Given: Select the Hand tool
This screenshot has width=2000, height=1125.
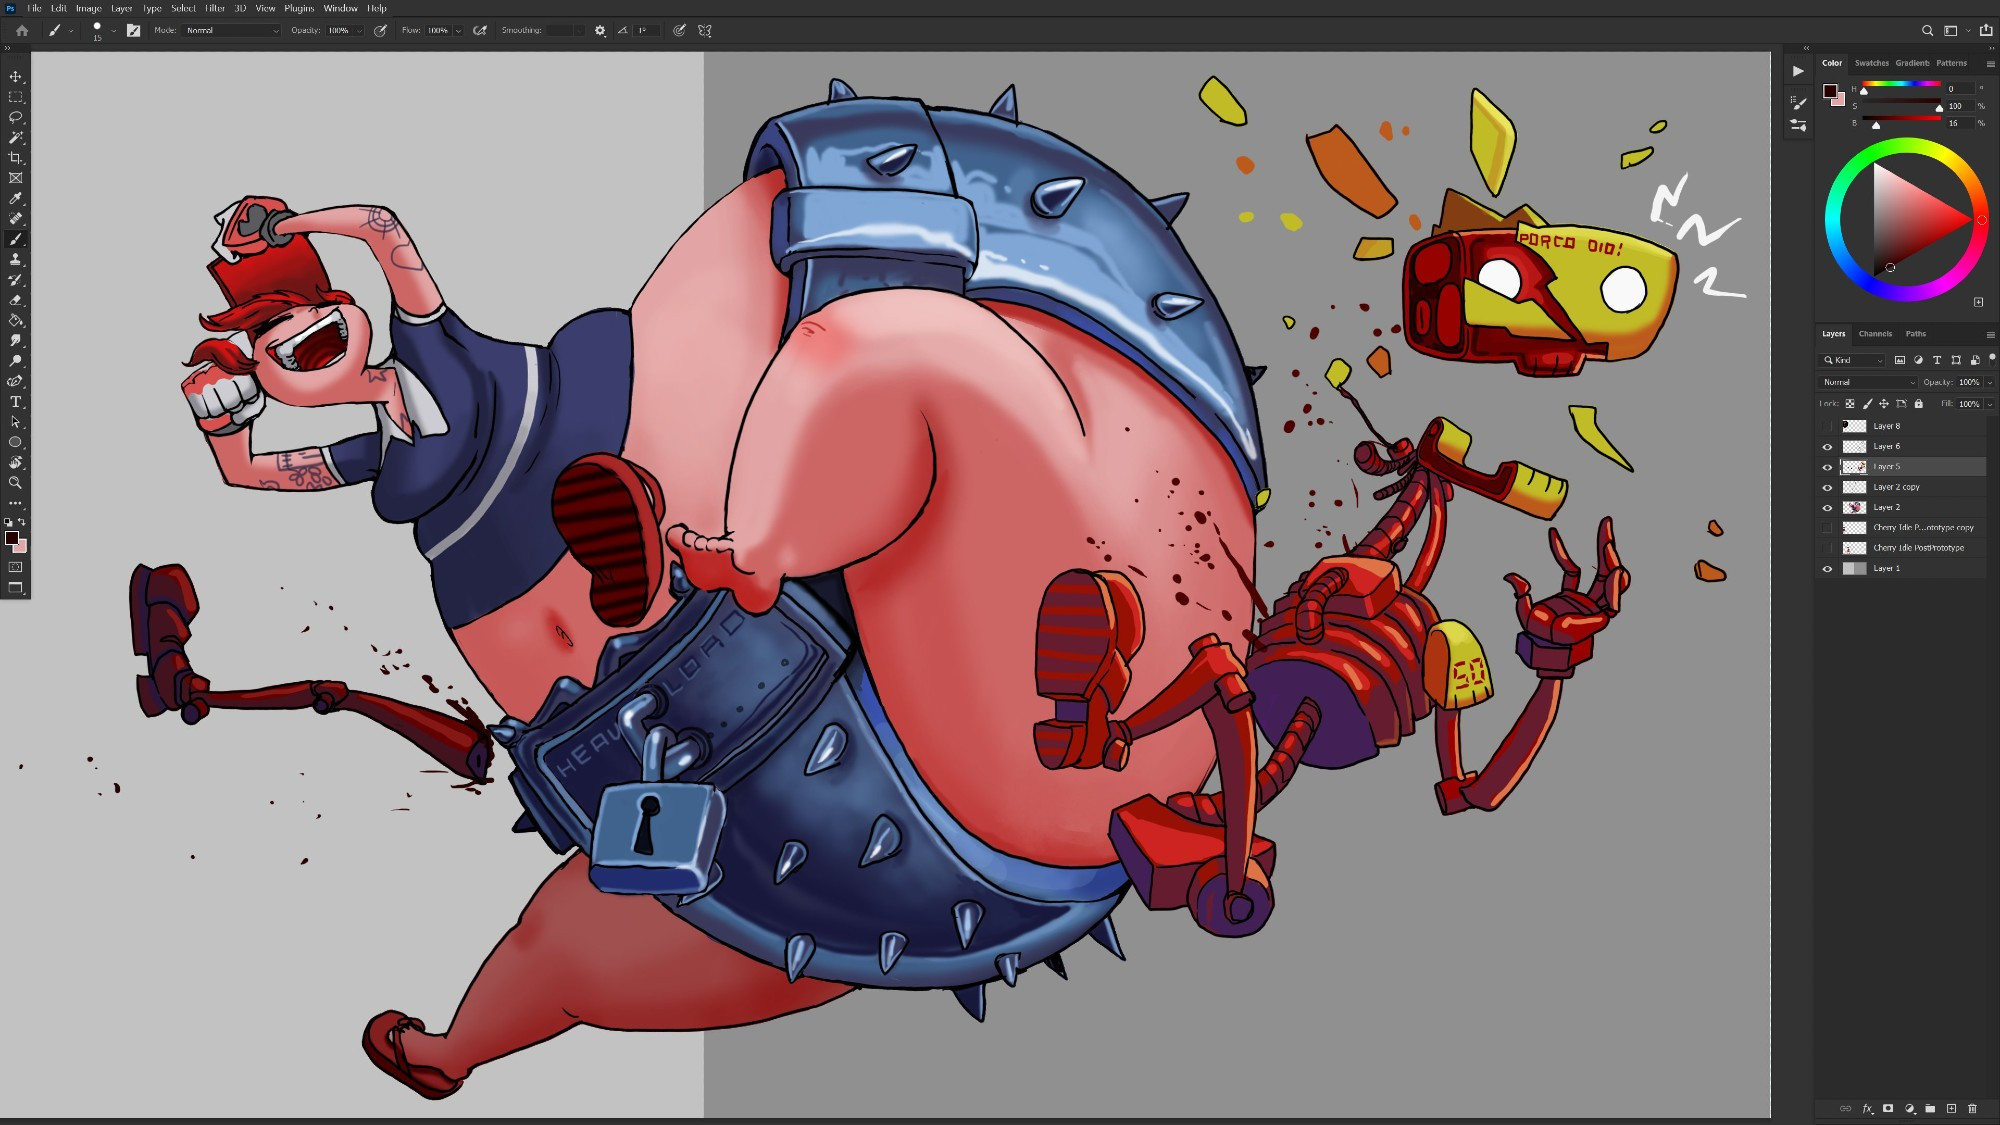Looking at the screenshot, I should [15, 462].
